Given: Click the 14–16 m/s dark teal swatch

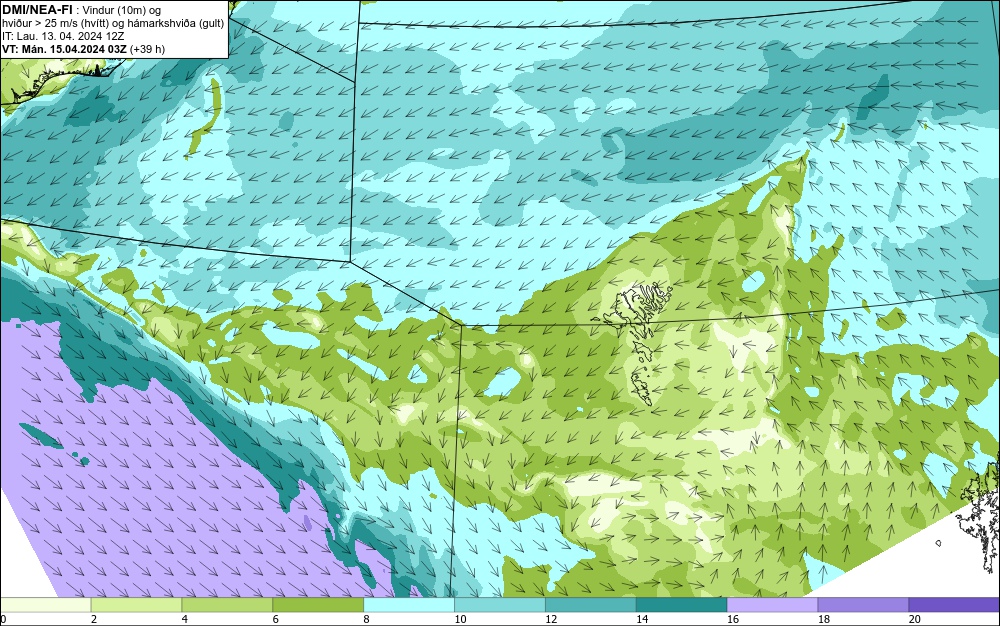Looking at the screenshot, I should point(682,604).
